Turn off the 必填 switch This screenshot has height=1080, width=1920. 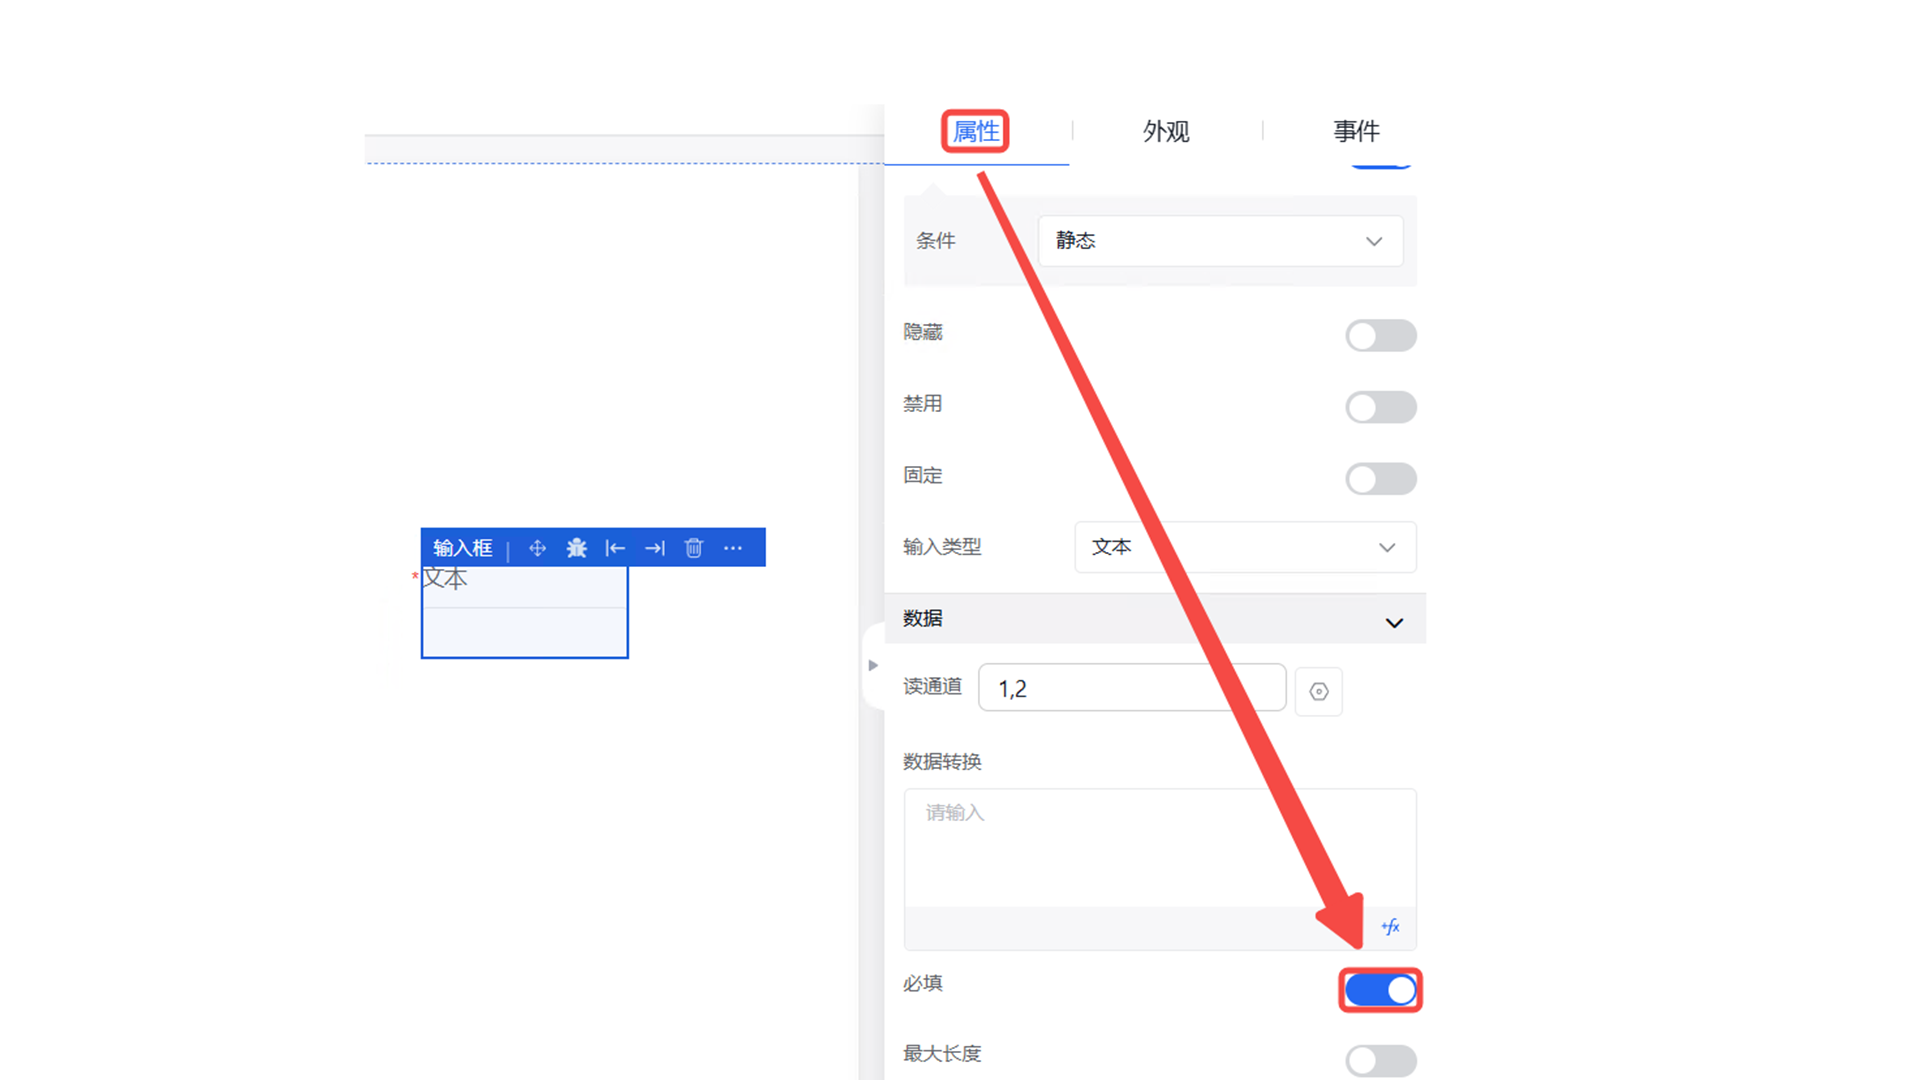[x=1380, y=990]
